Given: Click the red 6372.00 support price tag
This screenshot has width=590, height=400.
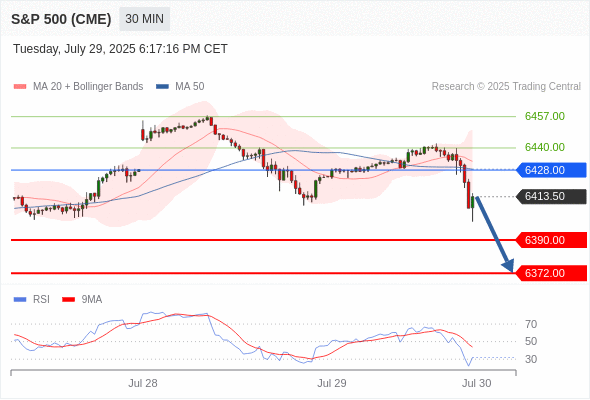Looking at the screenshot, I should click(x=551, y=273).
